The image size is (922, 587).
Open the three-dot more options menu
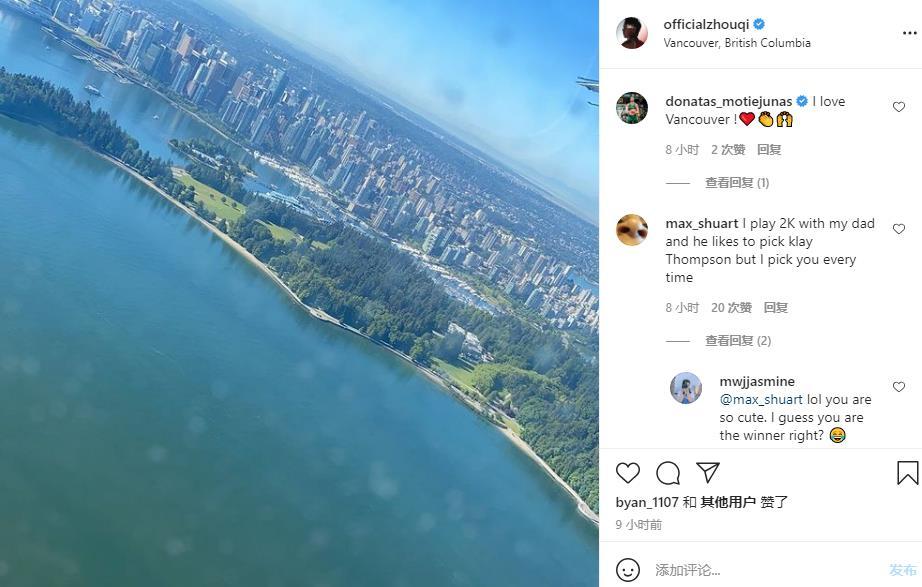(909, 34)
